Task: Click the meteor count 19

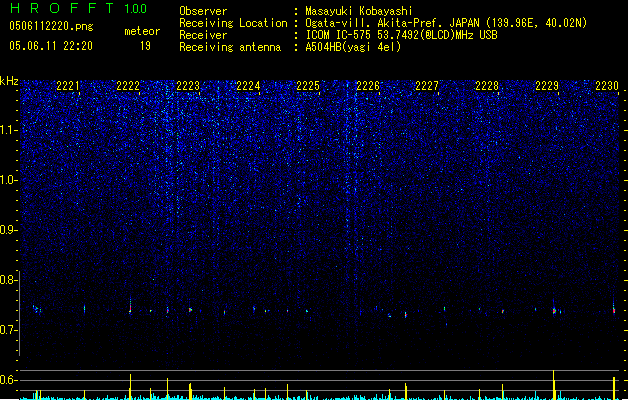Action: pyautogui.click(x=145, y=46)
